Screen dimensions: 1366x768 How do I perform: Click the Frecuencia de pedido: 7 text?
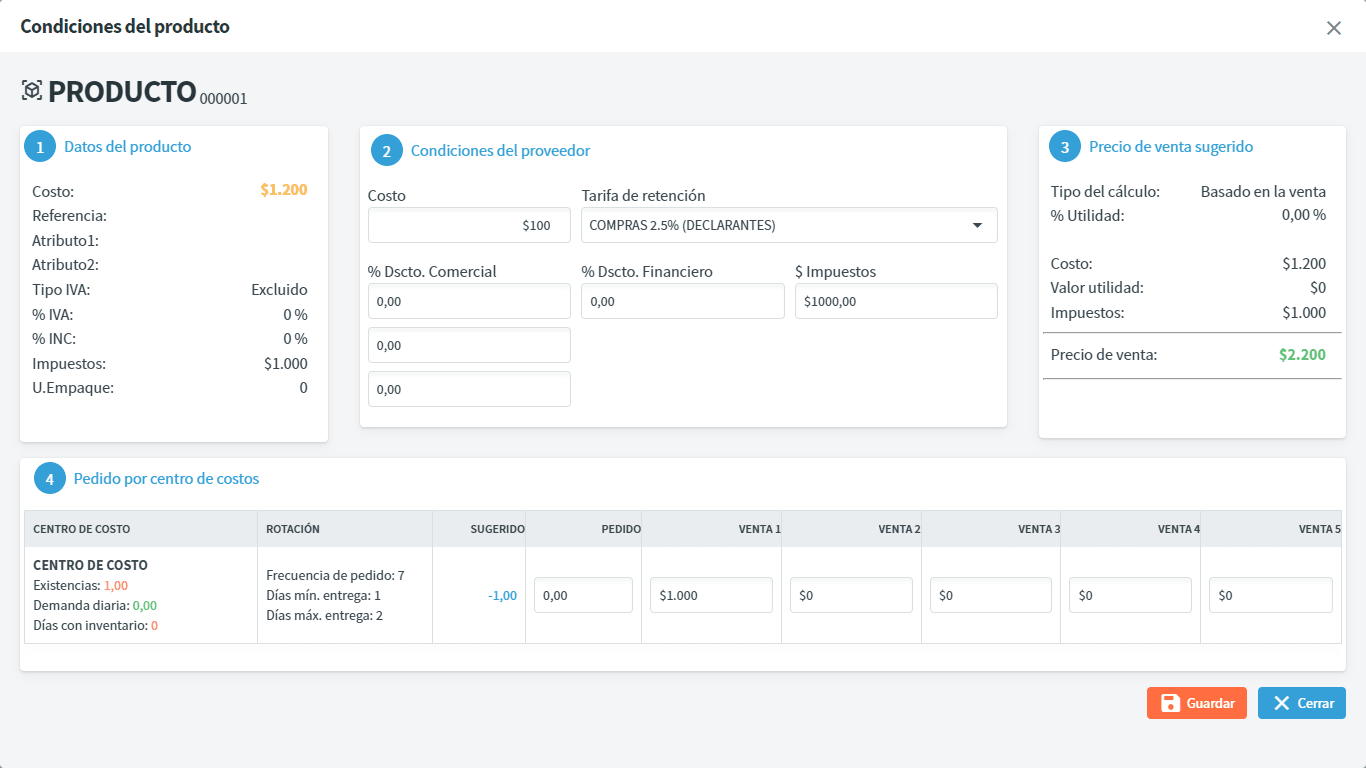click(x=335, y=575)
